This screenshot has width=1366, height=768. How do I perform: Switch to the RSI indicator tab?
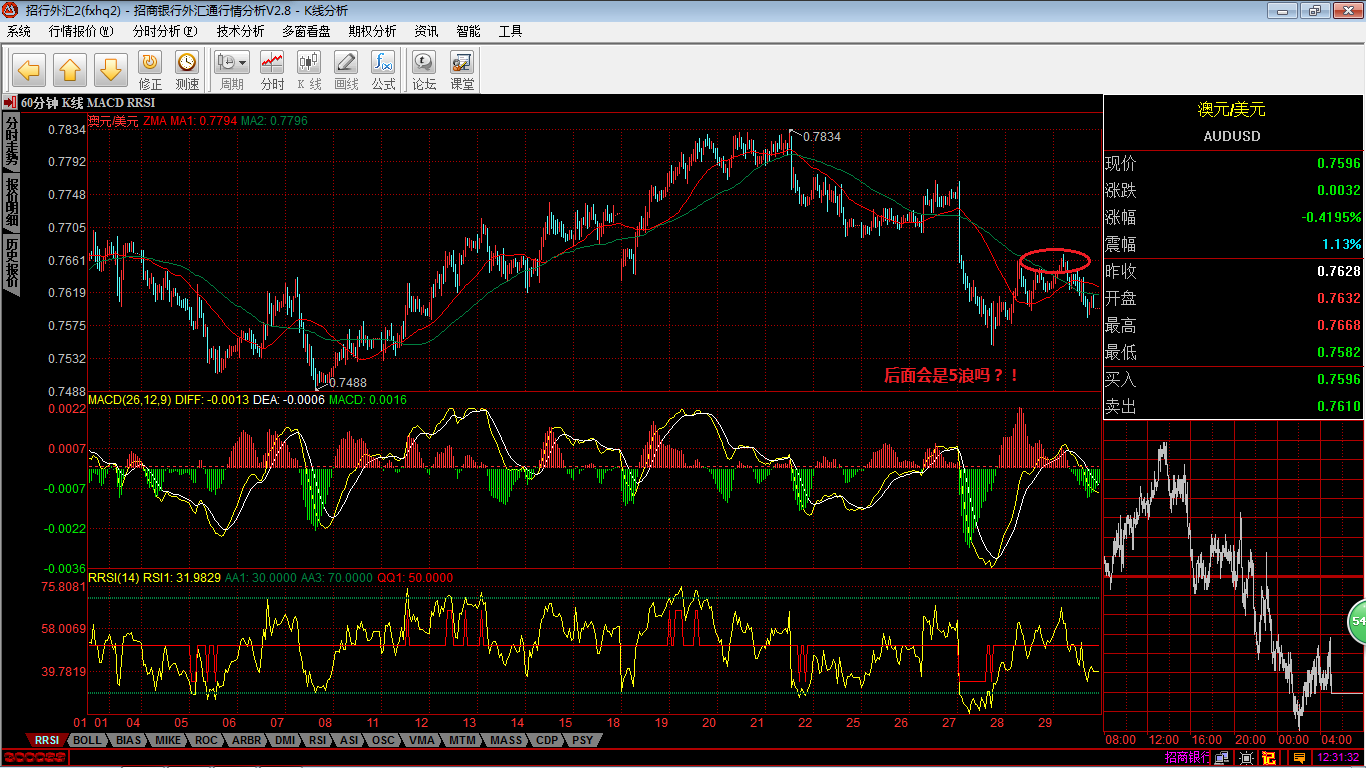(318, 740)
